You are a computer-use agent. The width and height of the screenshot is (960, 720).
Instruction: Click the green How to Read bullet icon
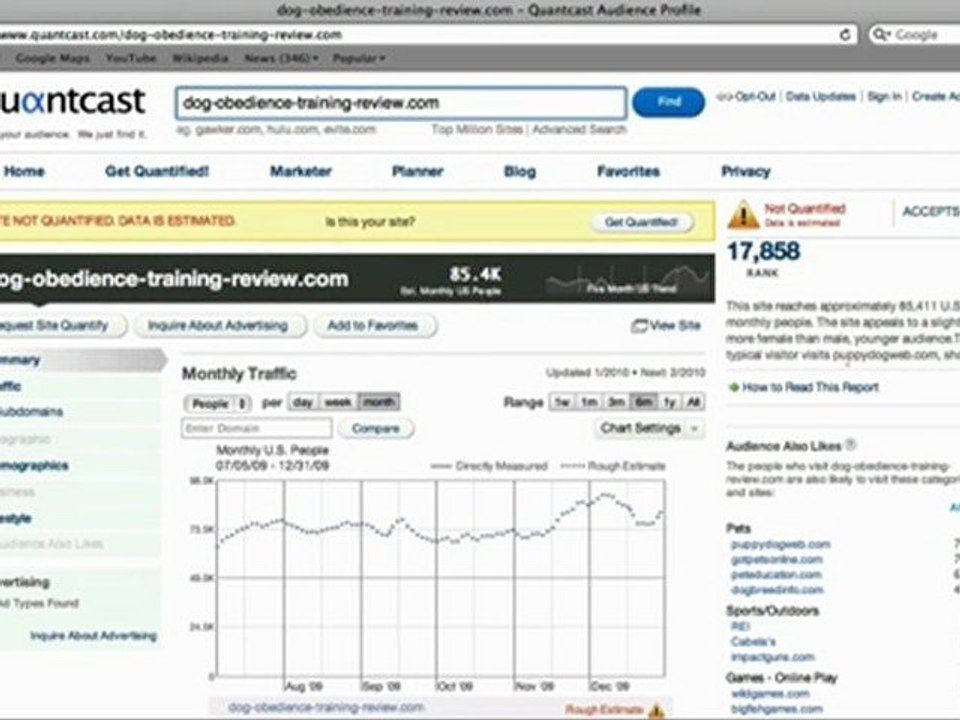[733, 387]
